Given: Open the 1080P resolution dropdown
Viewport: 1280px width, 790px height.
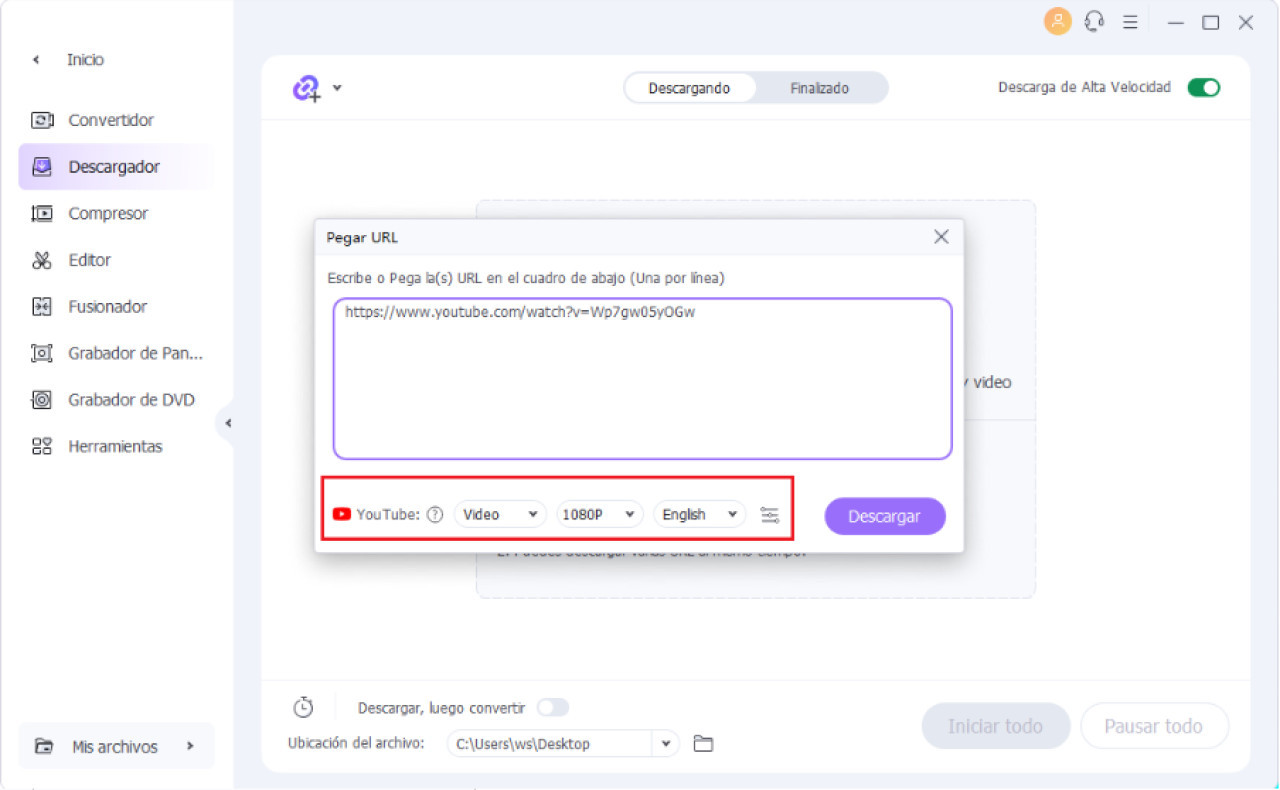Looking at the screenshot, I should click(x=599, y=515).
